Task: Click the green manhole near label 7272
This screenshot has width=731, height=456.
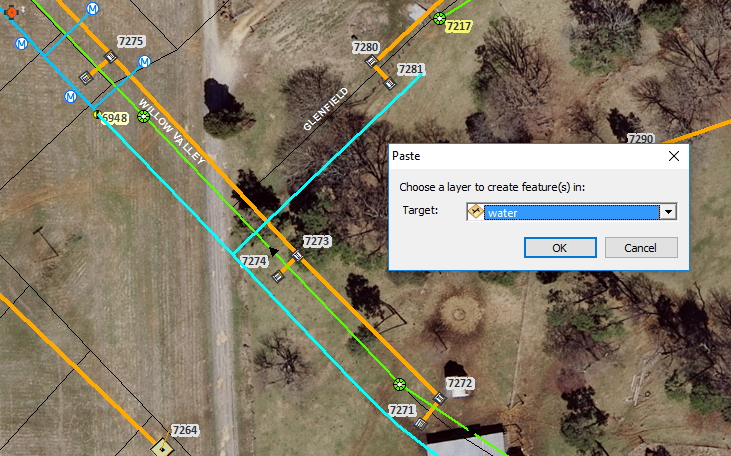Action: click(x=400, y=385)
